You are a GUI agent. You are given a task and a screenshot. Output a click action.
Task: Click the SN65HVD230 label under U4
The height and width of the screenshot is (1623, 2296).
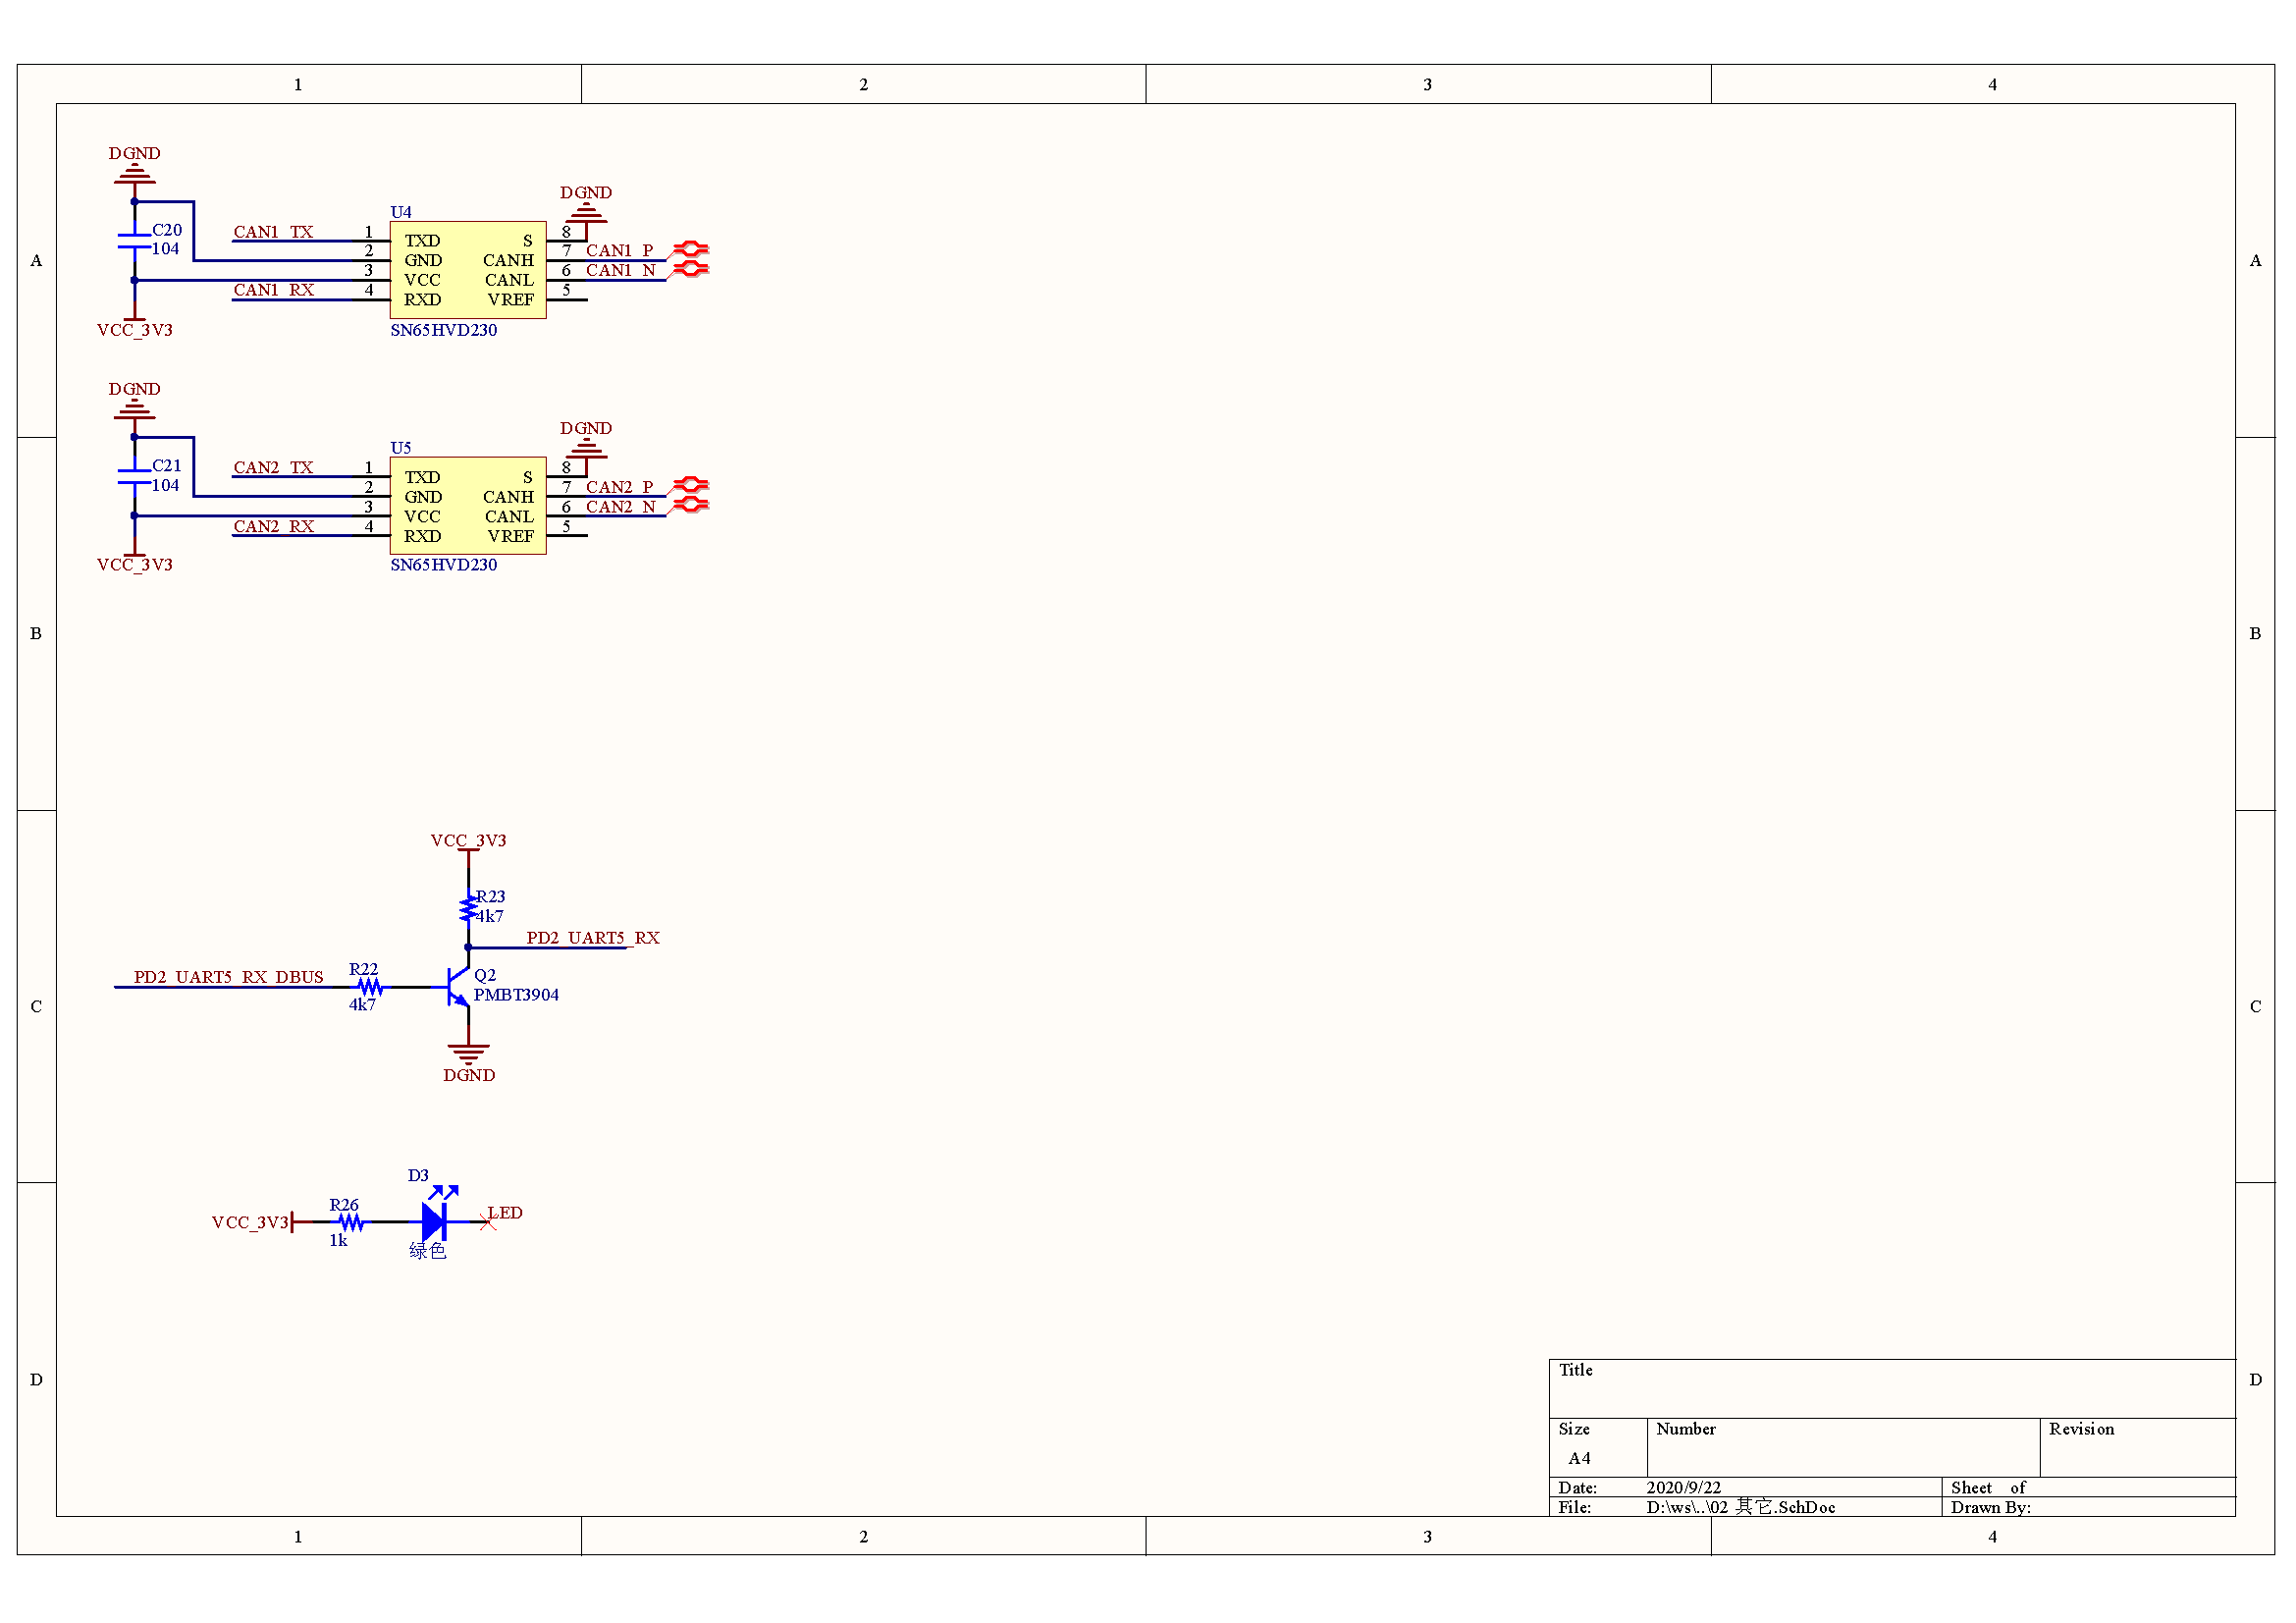point(443,330)
